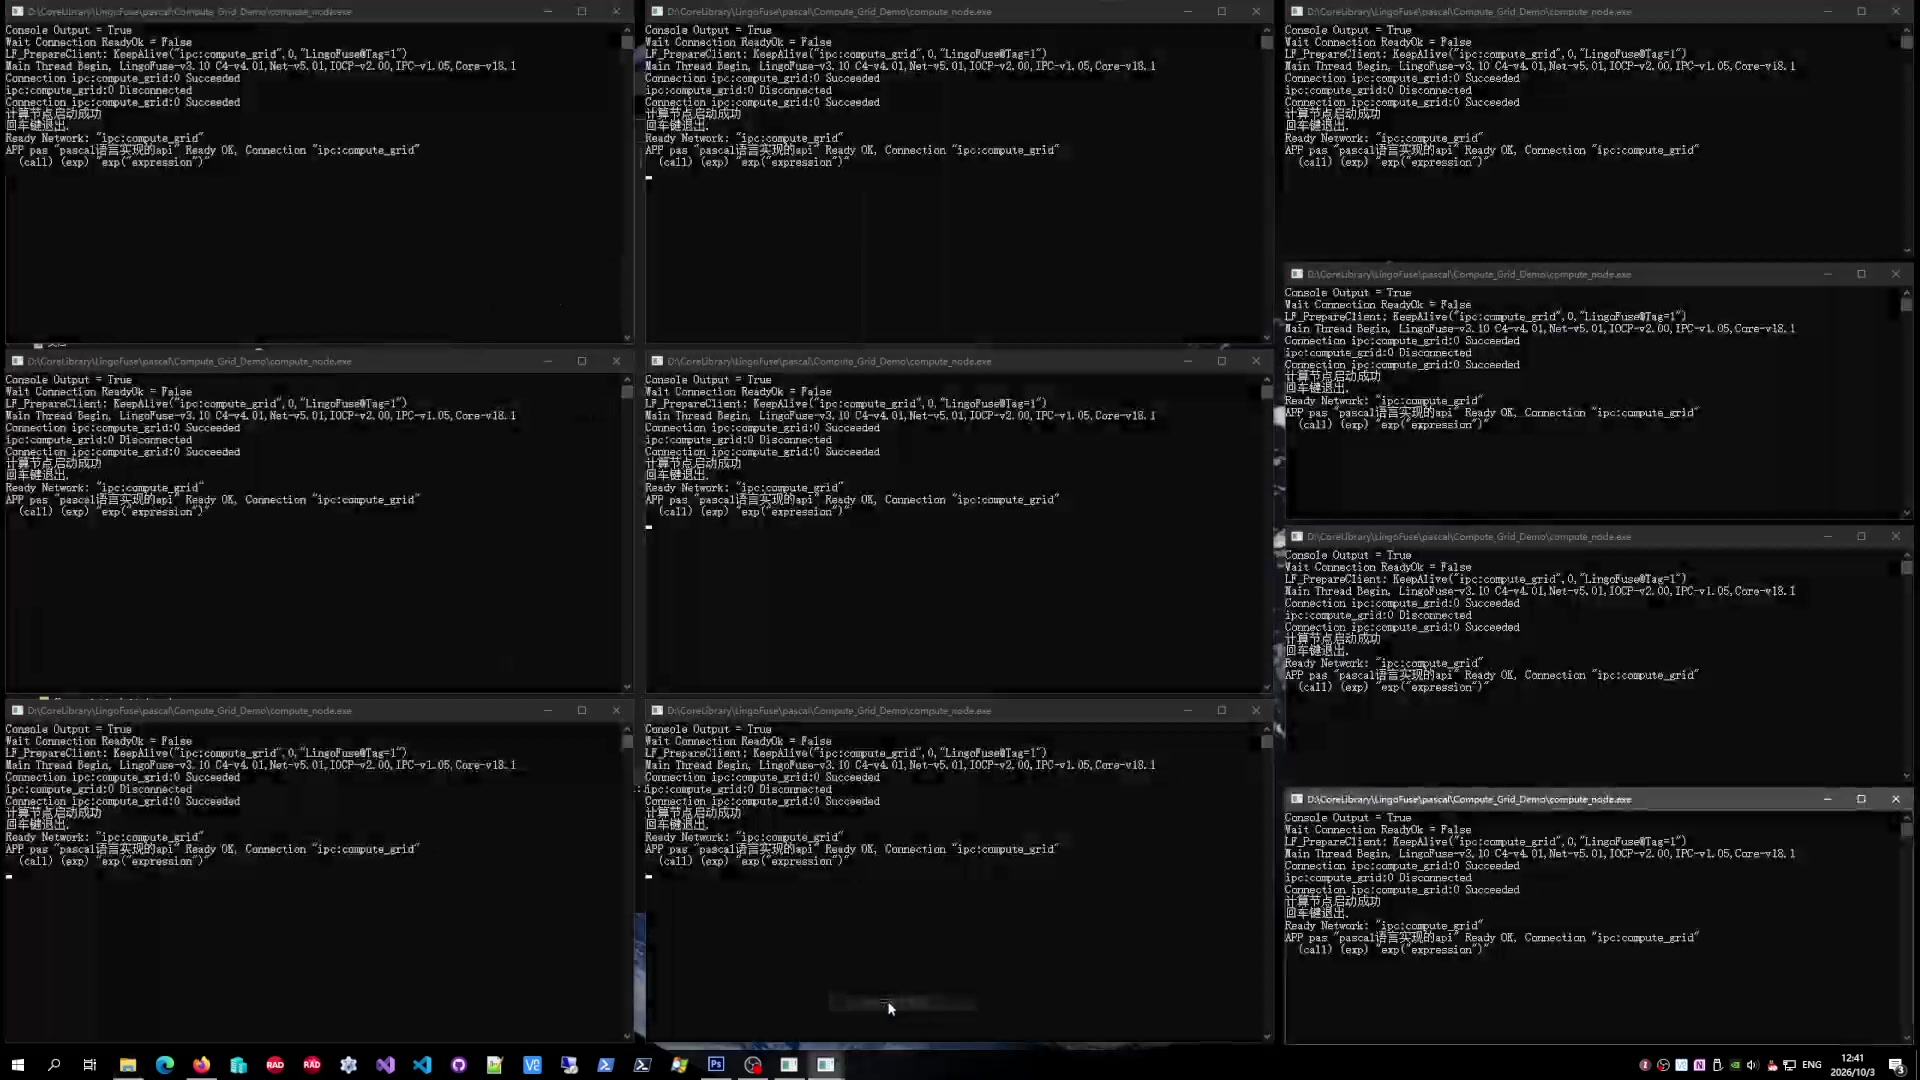Open OBS Studio from the taskbar
The height and width of the screenshot is (1080, 1920).
click(753, 1065)
